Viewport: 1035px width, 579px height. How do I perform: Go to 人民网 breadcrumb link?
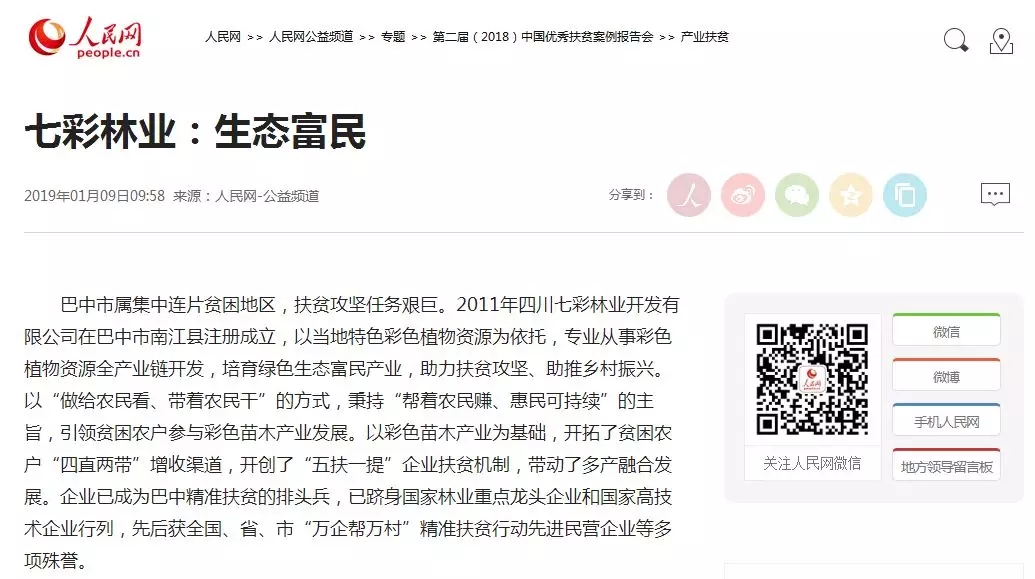[x=222, y=37]
